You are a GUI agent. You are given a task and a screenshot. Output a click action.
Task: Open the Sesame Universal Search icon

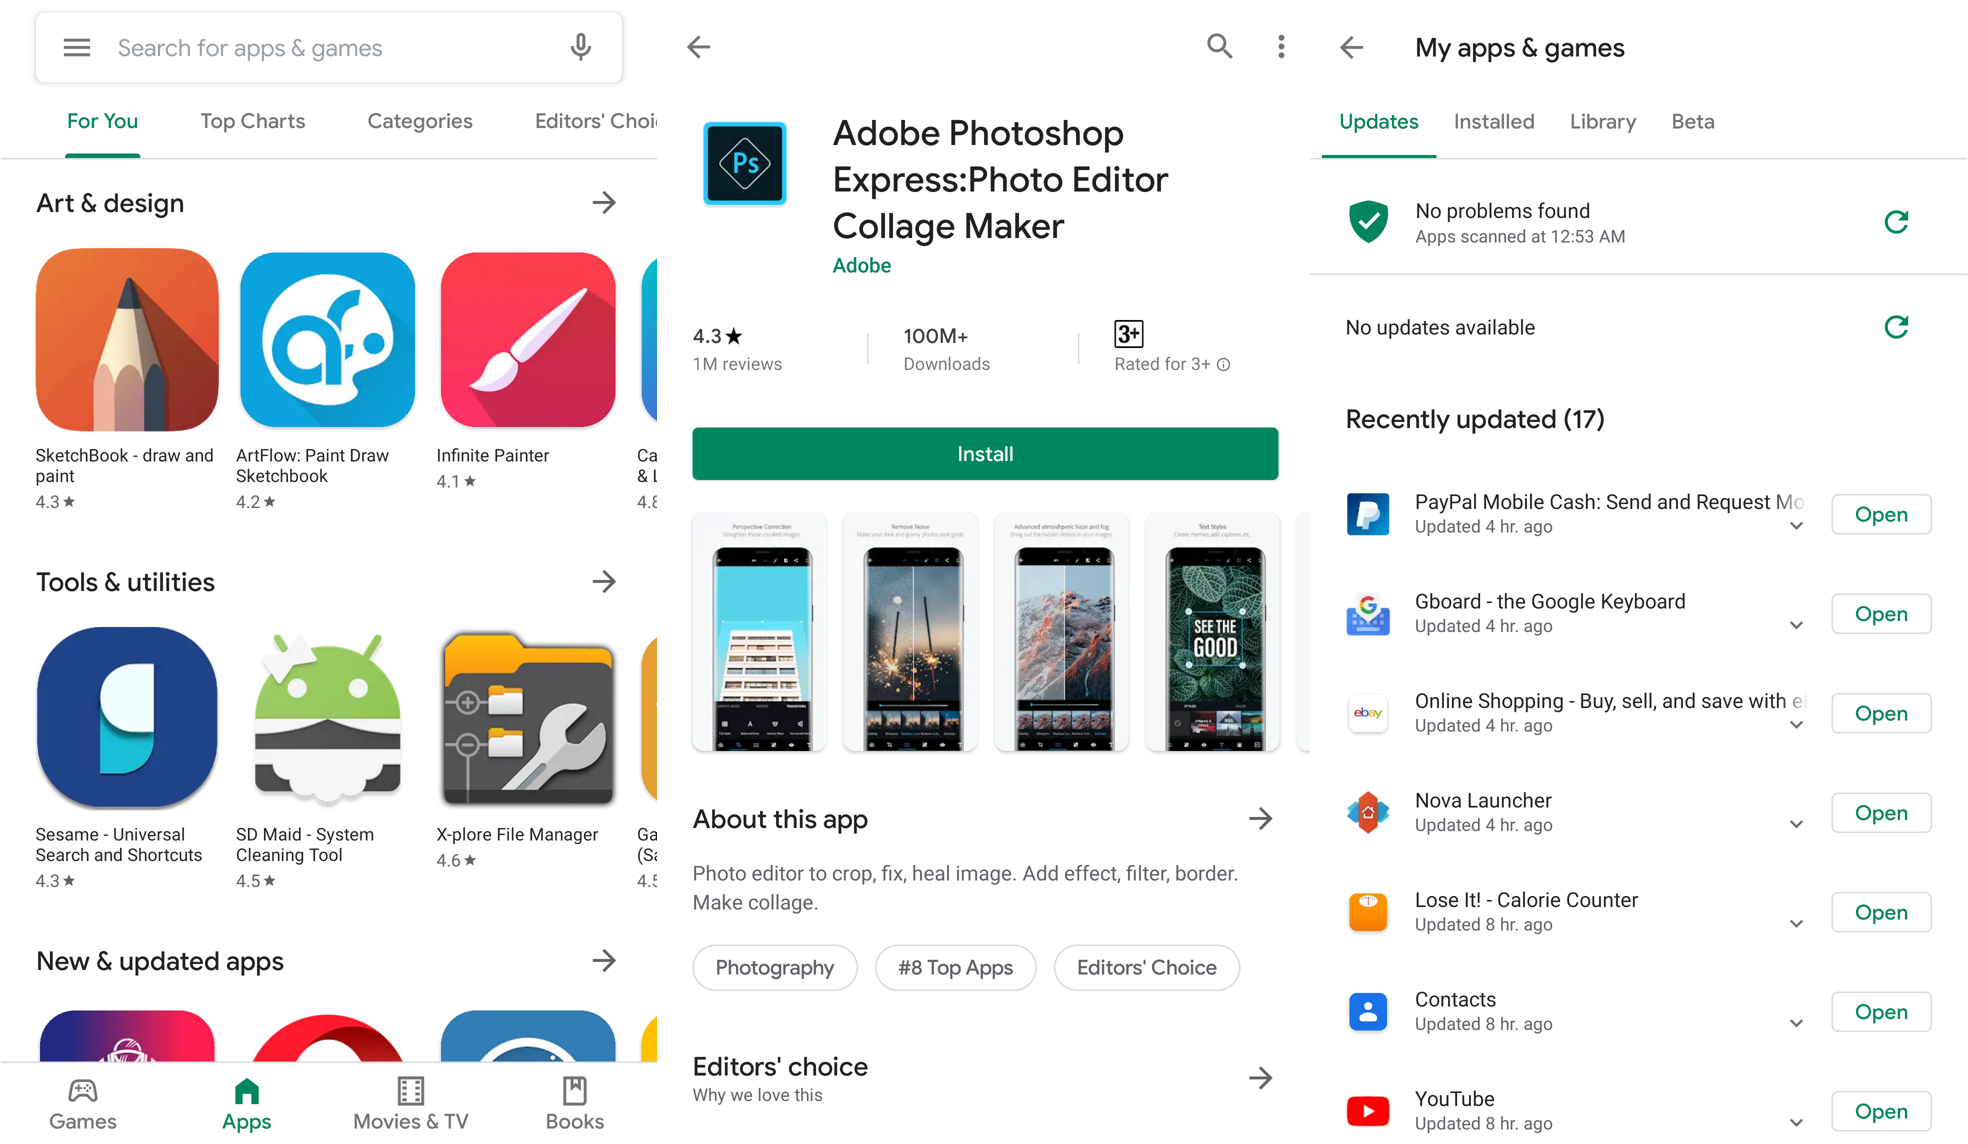[x=127, y=717]
